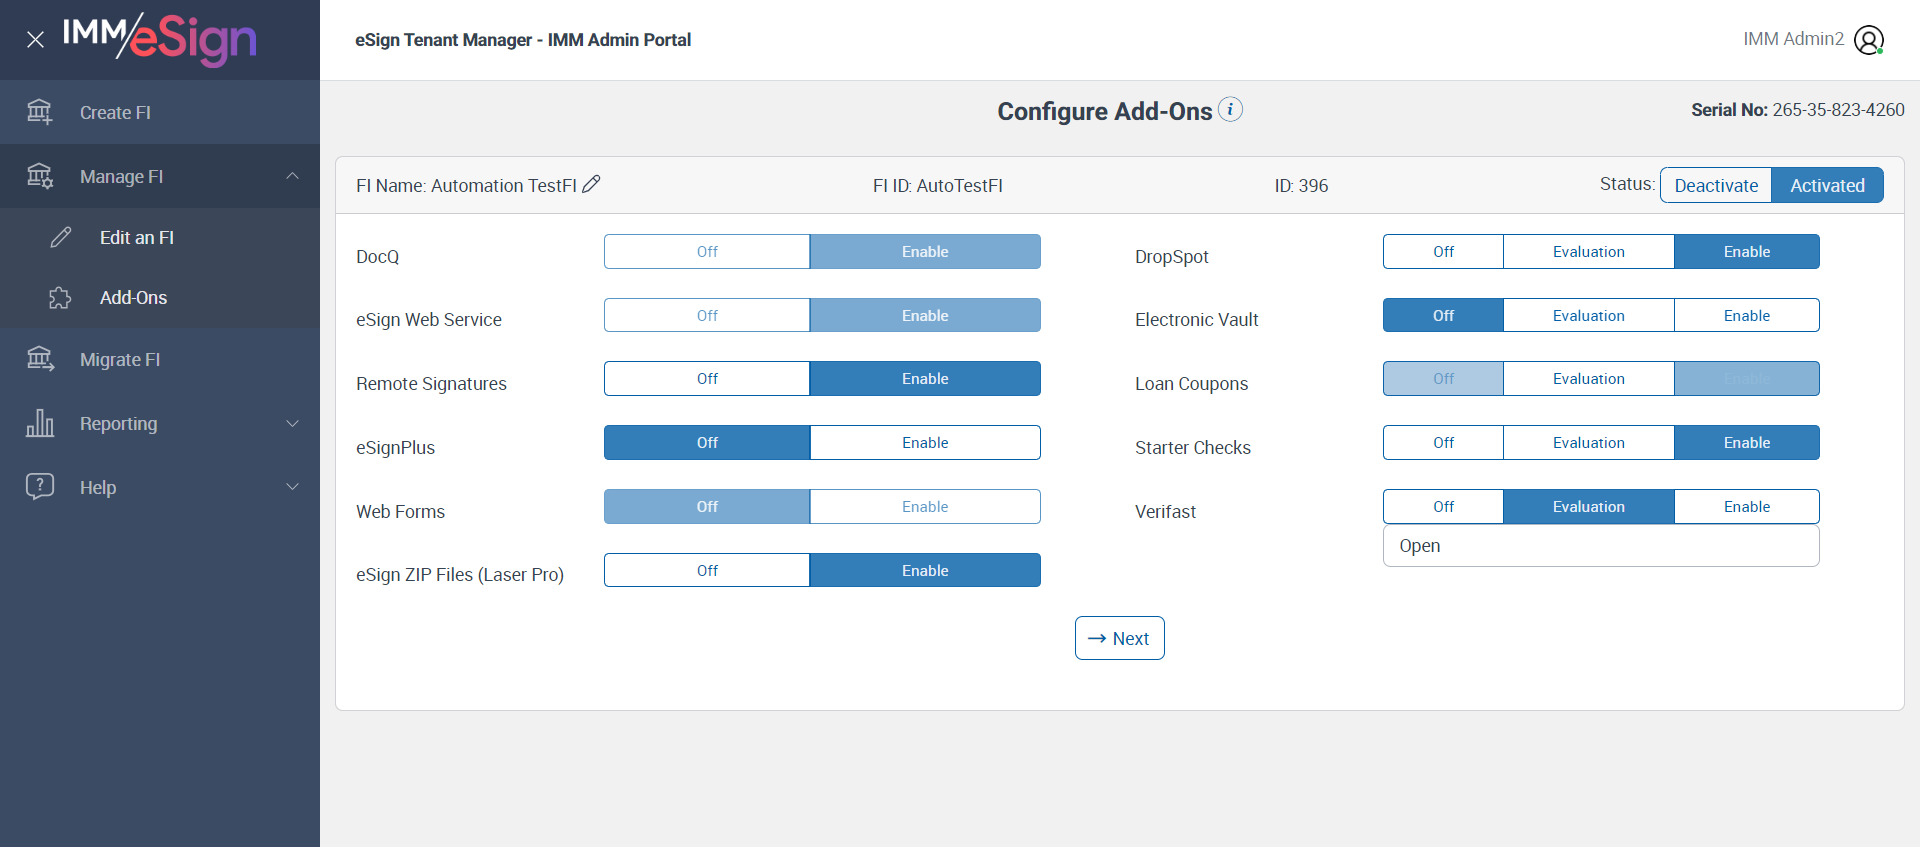The width and height of the screenshot is (1920, 847).
Task: Edit FI name with pencil icon
Action: 591,184
